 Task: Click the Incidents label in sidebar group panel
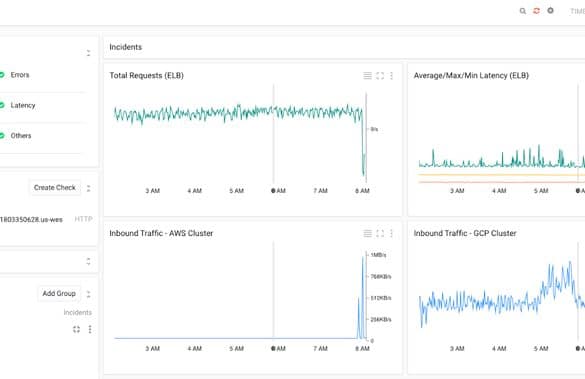[x=78, y=313]
